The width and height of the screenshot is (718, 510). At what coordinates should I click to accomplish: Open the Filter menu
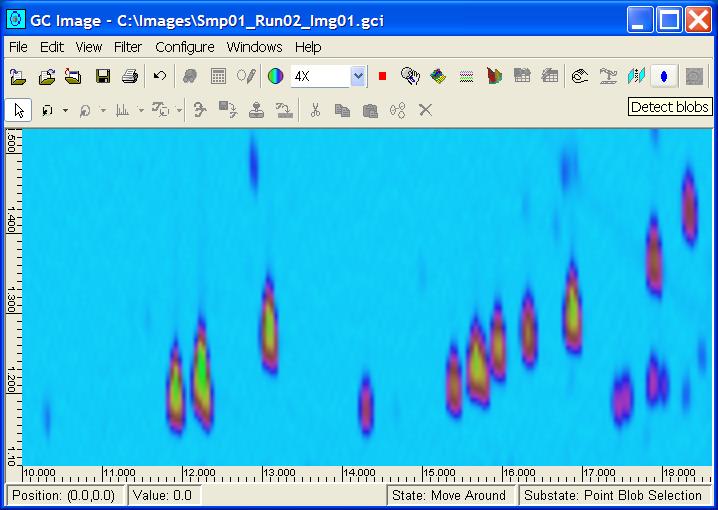128,47
